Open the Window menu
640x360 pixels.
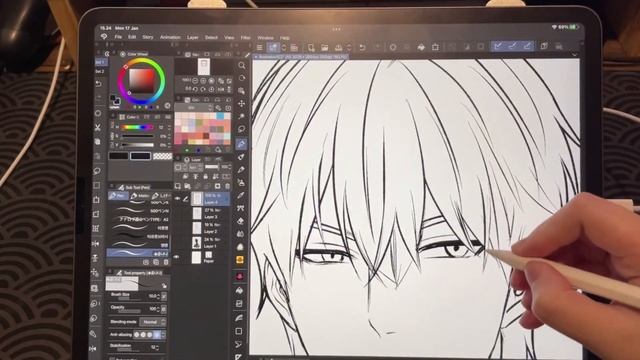pos(265,38)
